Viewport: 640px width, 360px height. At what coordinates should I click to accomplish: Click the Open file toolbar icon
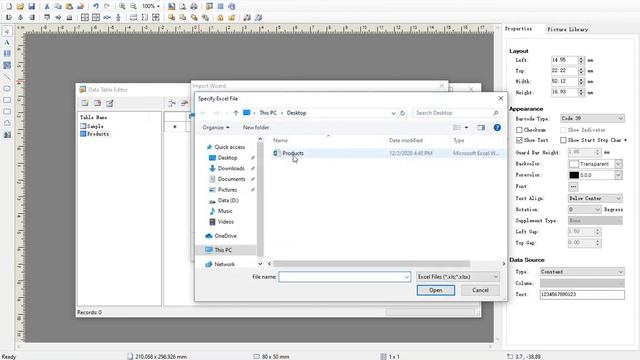pos(20,7)
